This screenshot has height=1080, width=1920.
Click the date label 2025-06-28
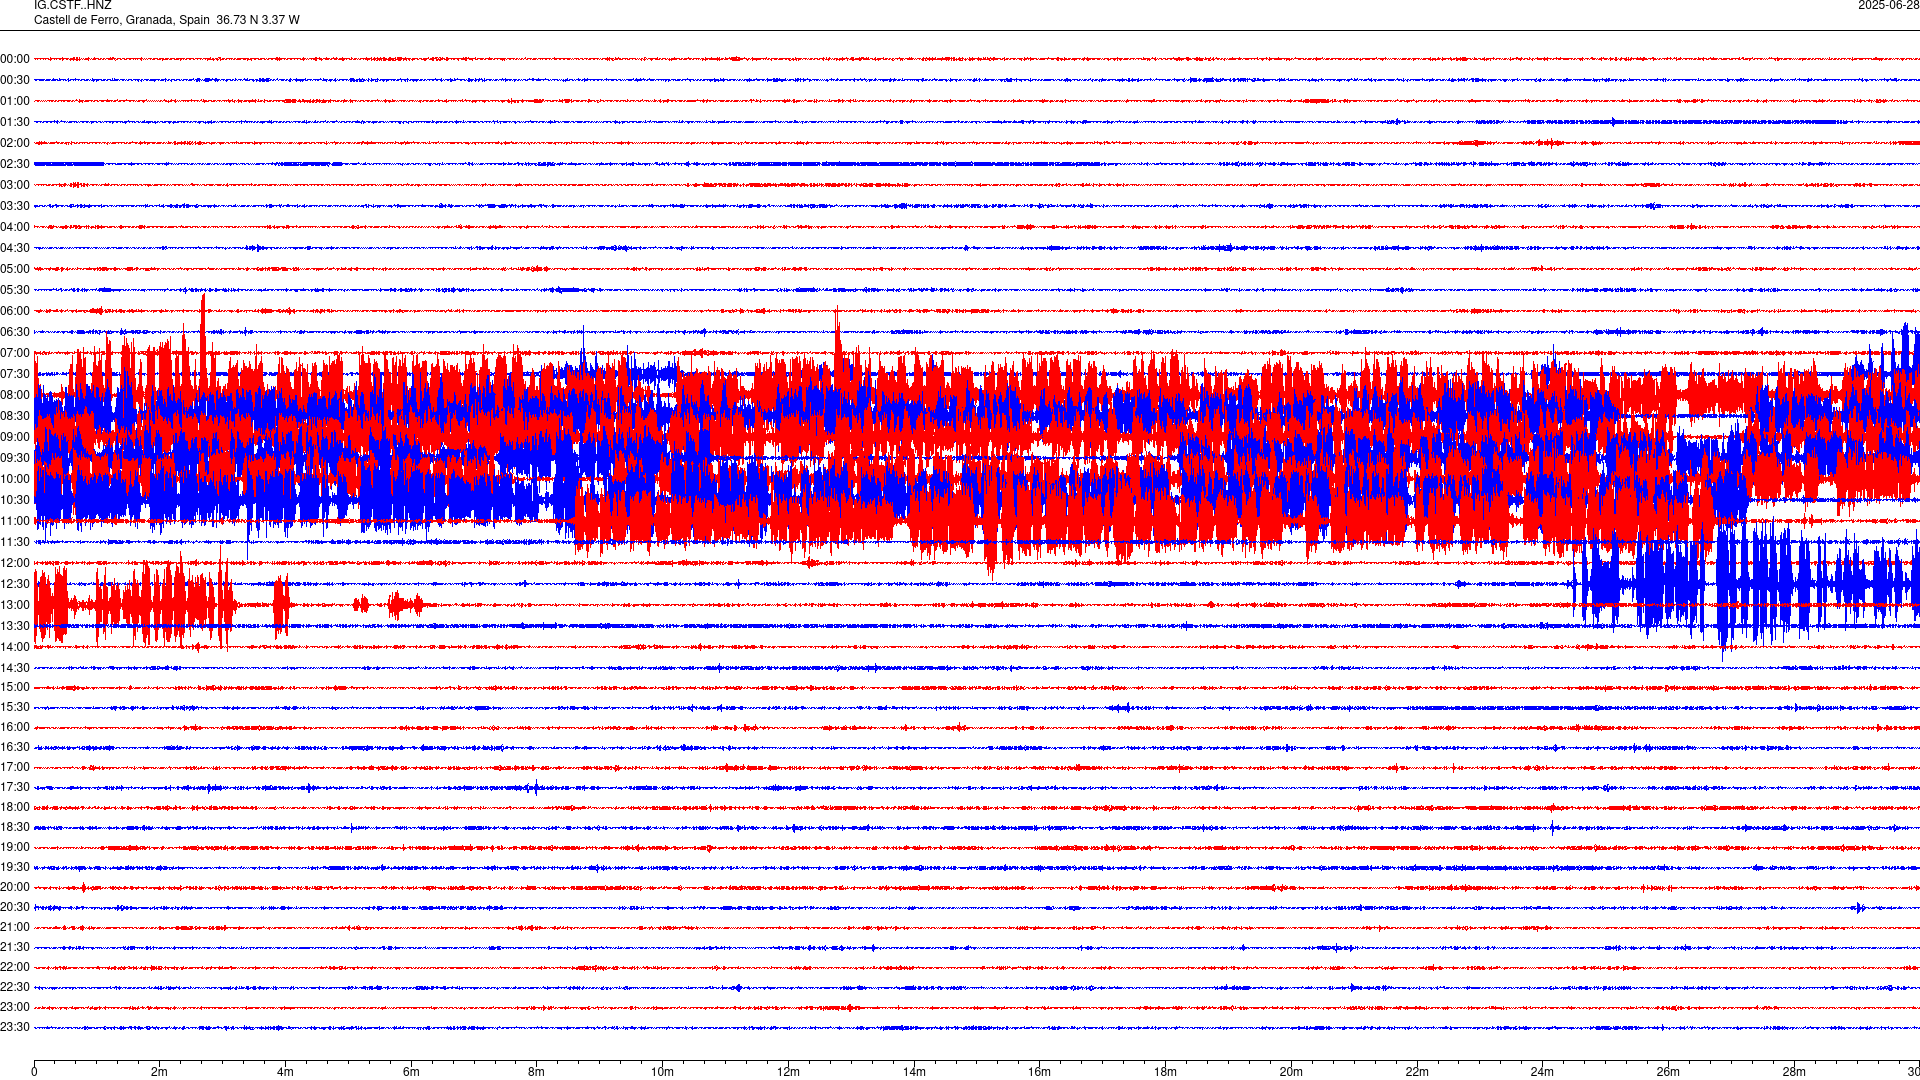pyautogui.click(x=1888, y=6)
